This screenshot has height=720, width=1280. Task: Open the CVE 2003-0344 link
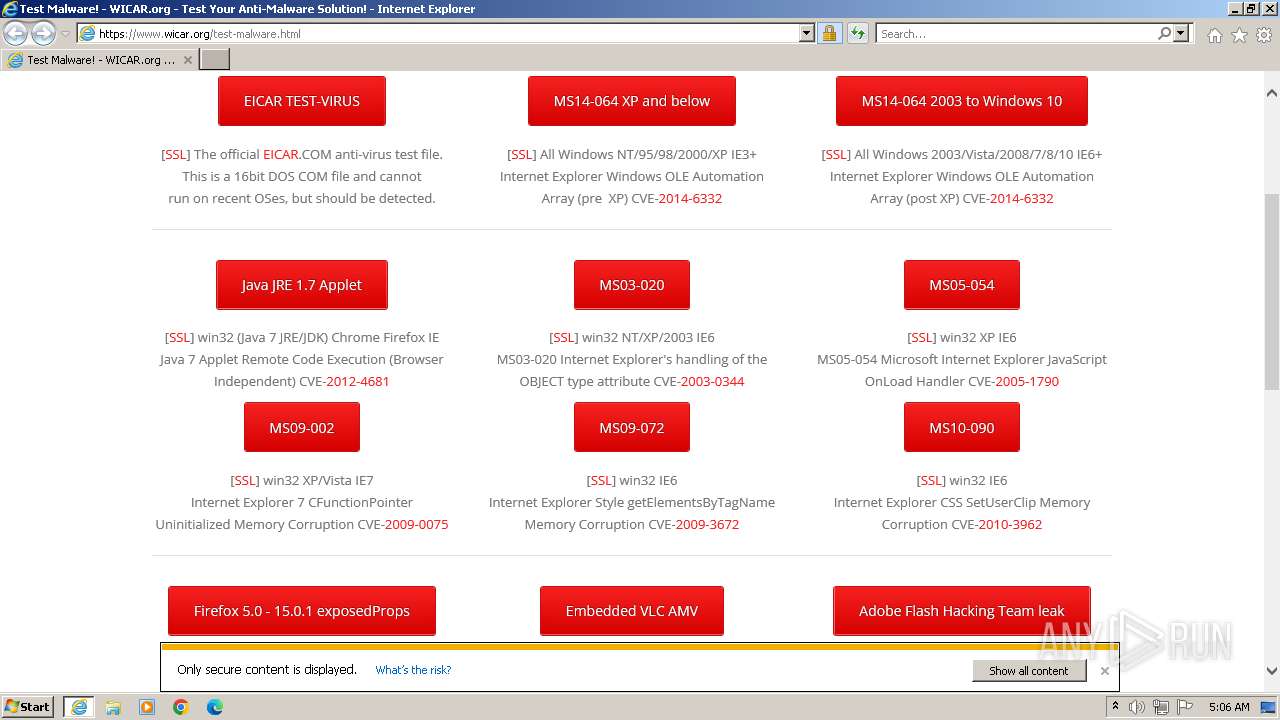point(712,381)
